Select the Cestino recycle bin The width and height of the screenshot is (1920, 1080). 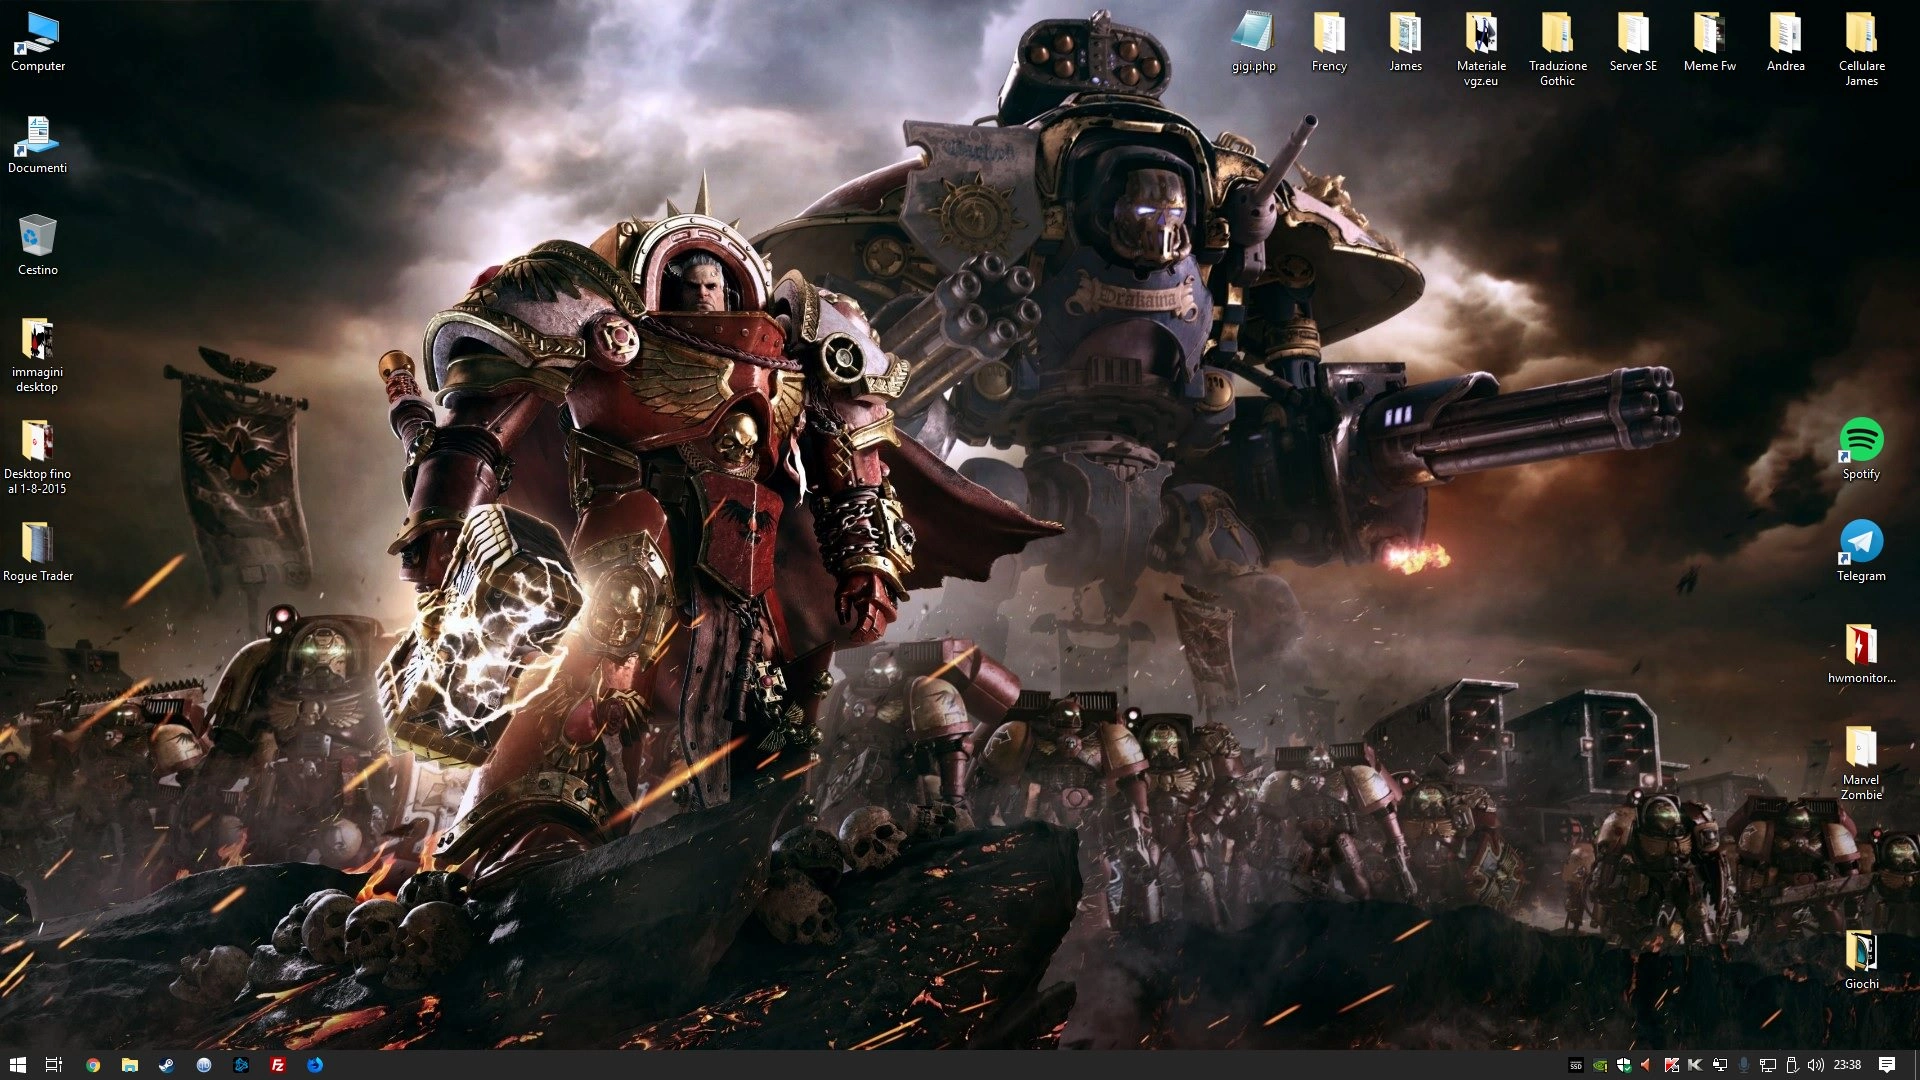(38, 246)
